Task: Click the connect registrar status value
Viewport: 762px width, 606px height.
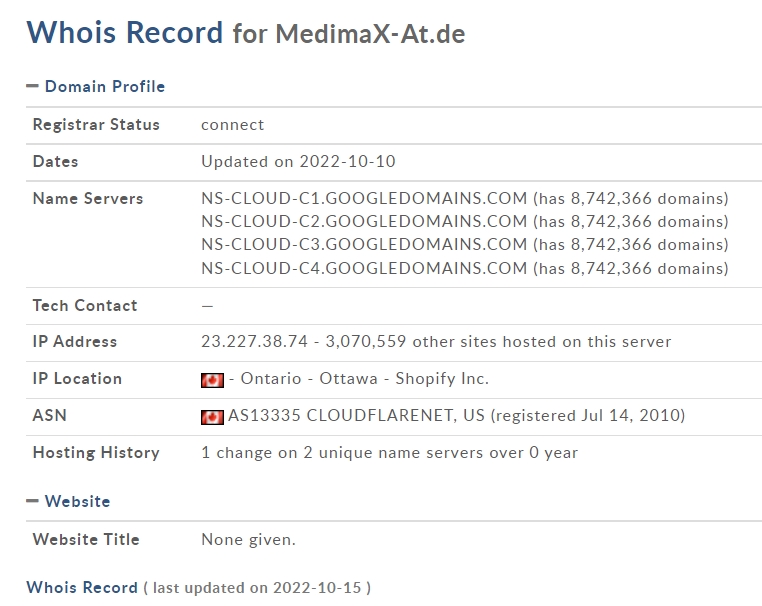Action: tap(232, 125)
